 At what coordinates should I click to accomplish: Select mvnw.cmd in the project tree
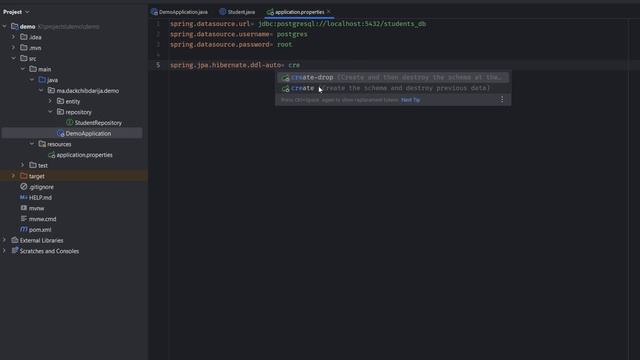(42, 219)
